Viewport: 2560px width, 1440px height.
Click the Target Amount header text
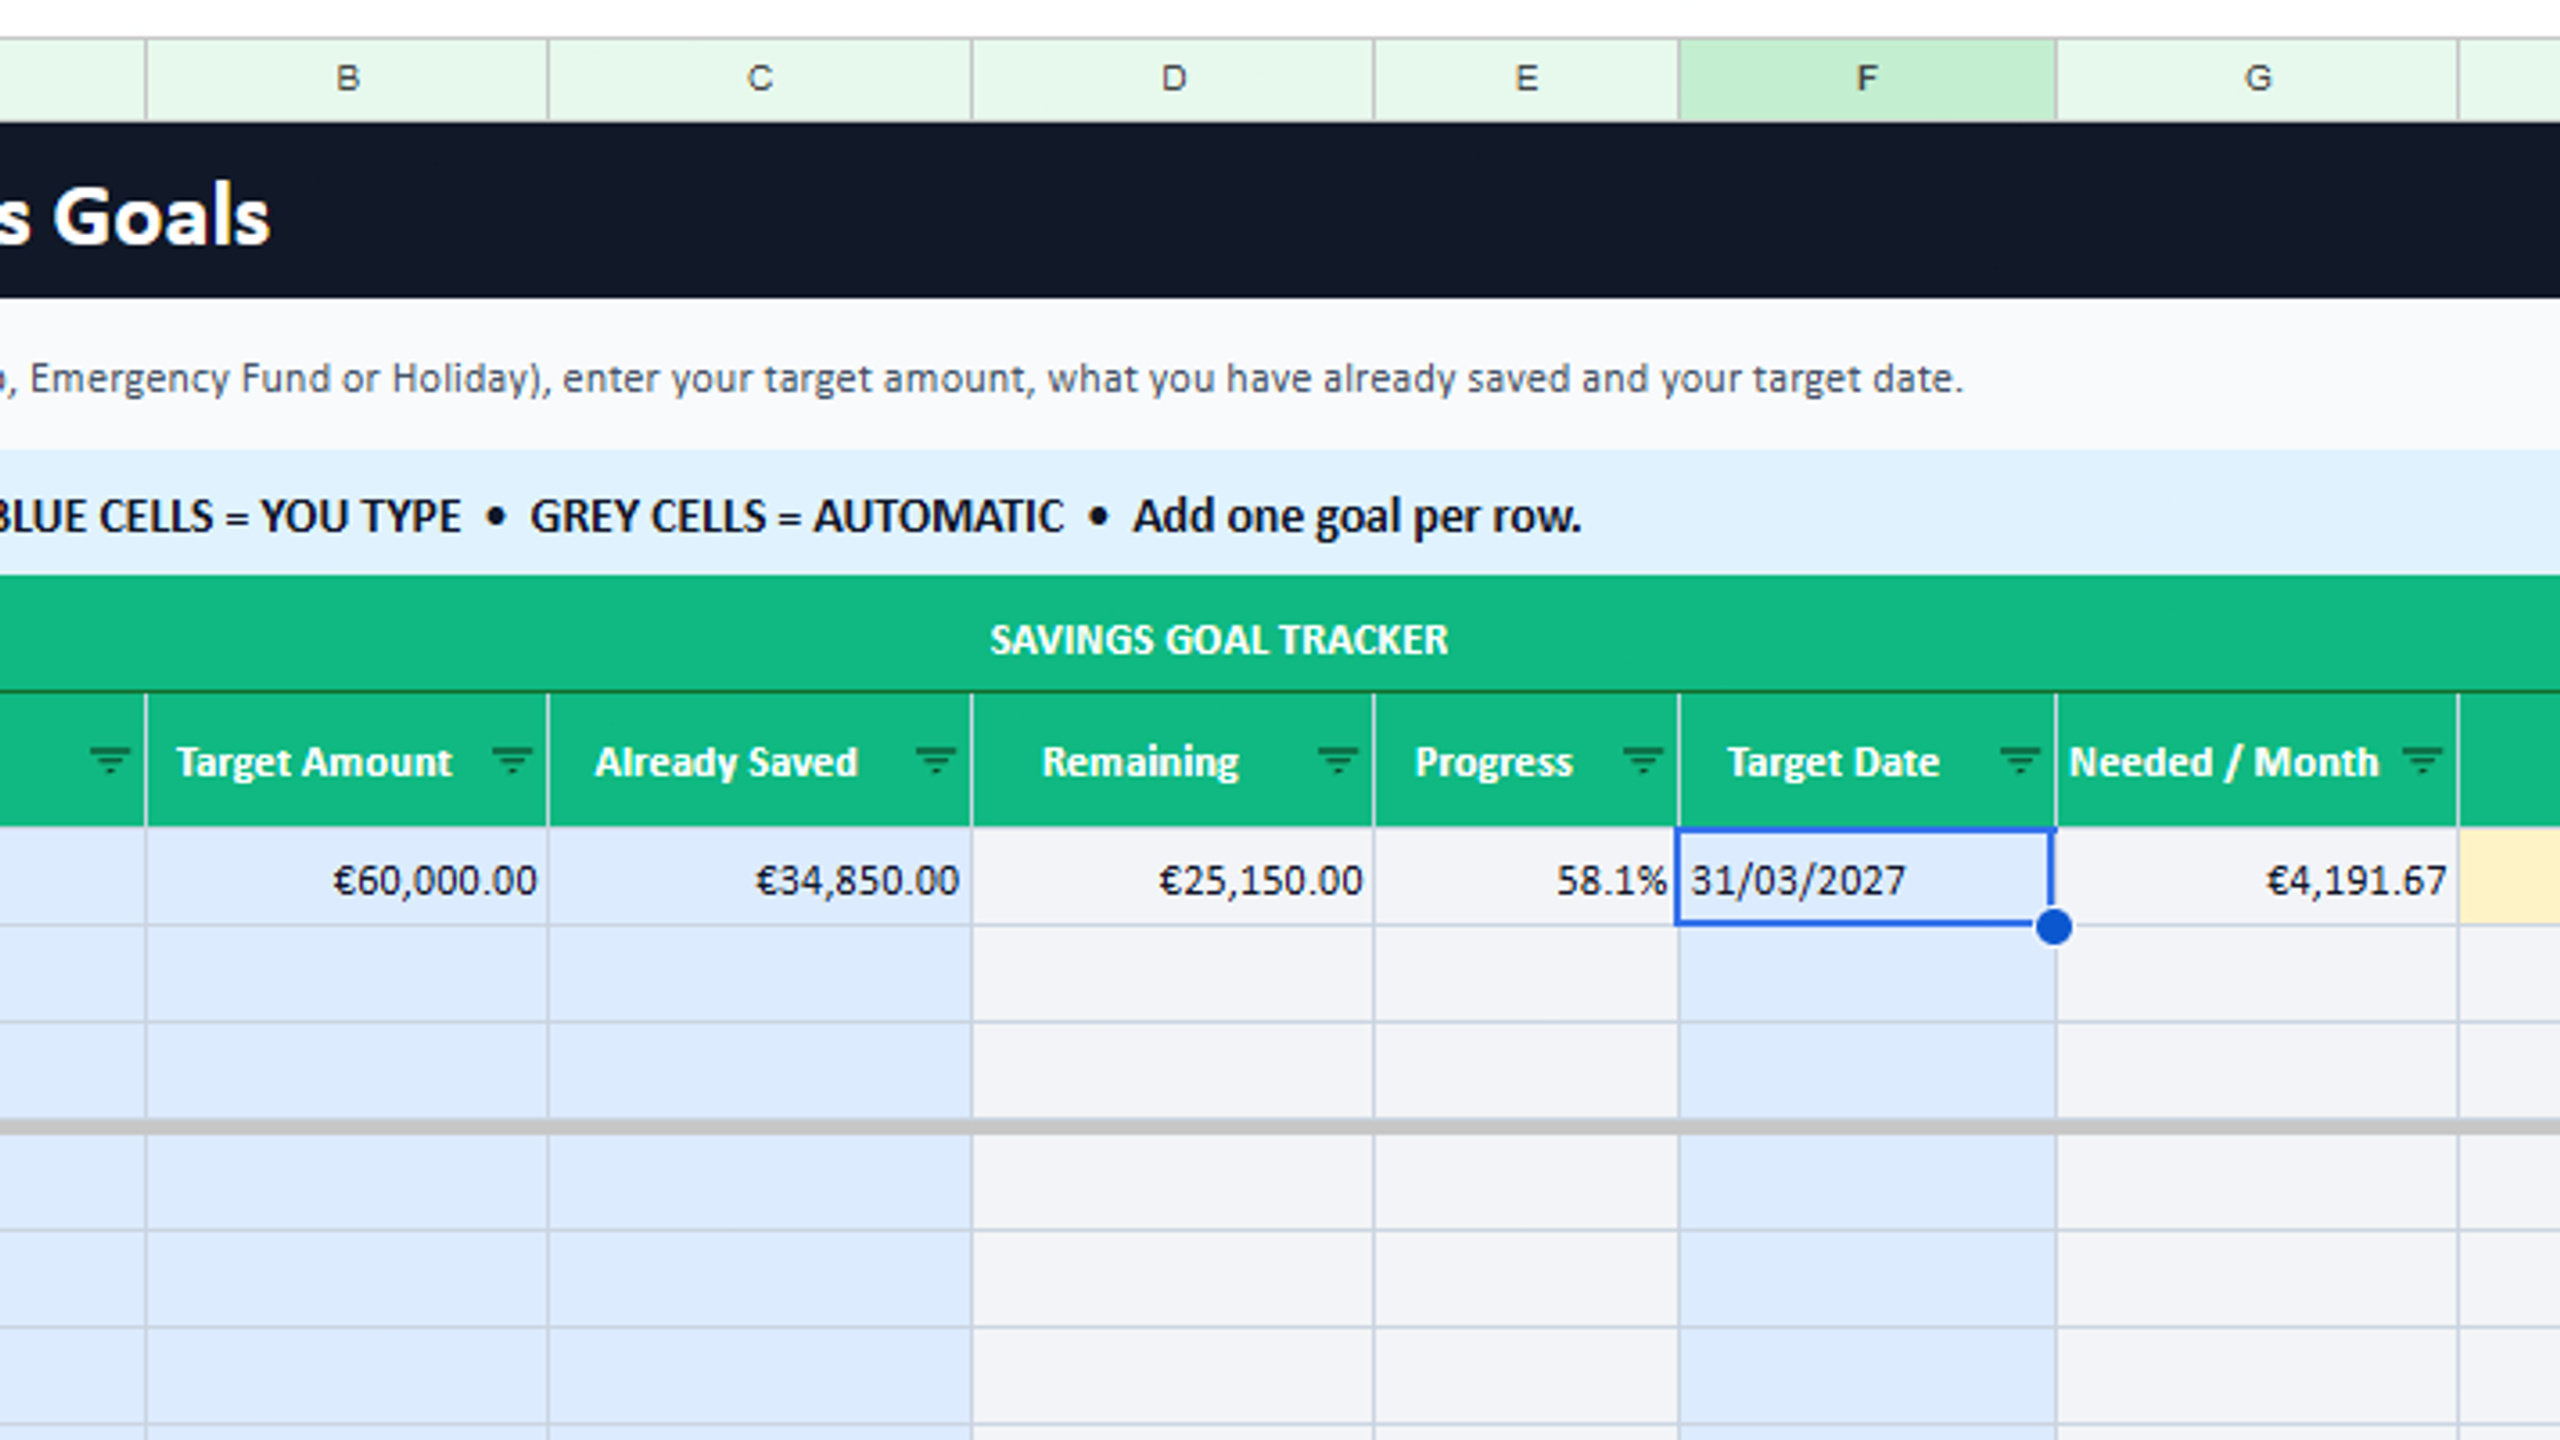[x=314, y=762]
